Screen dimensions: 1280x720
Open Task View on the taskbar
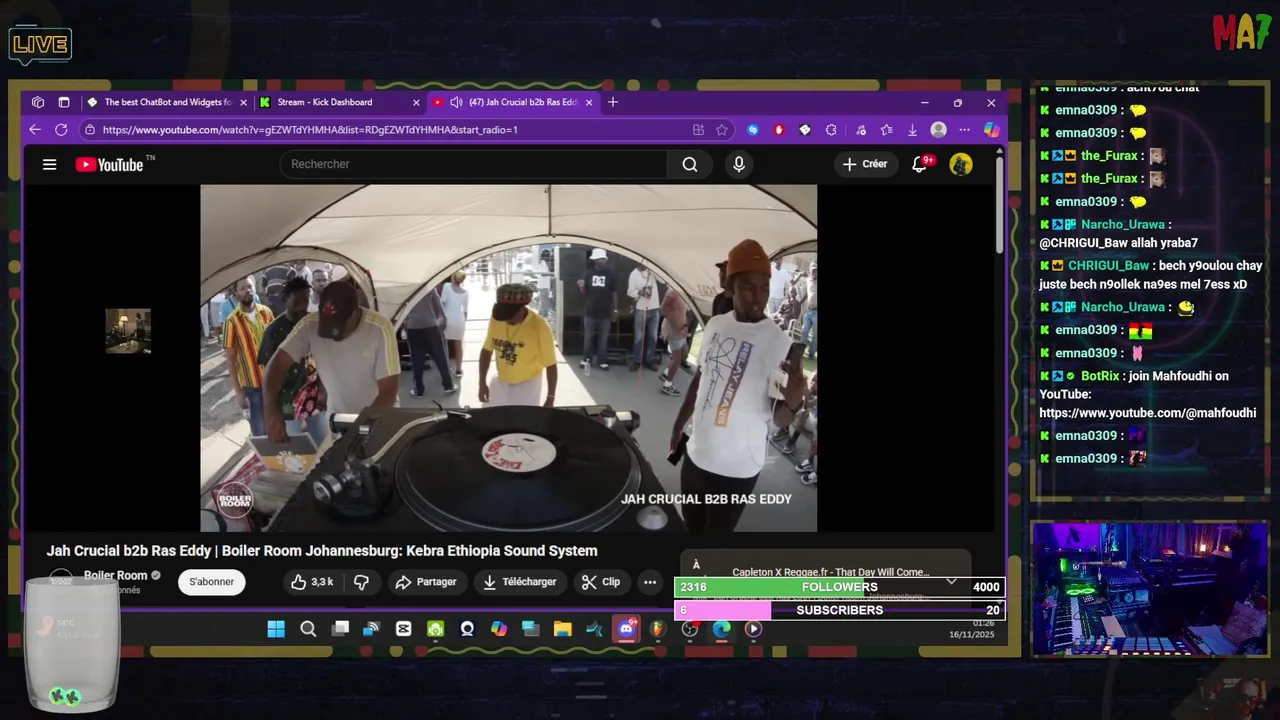341,629
